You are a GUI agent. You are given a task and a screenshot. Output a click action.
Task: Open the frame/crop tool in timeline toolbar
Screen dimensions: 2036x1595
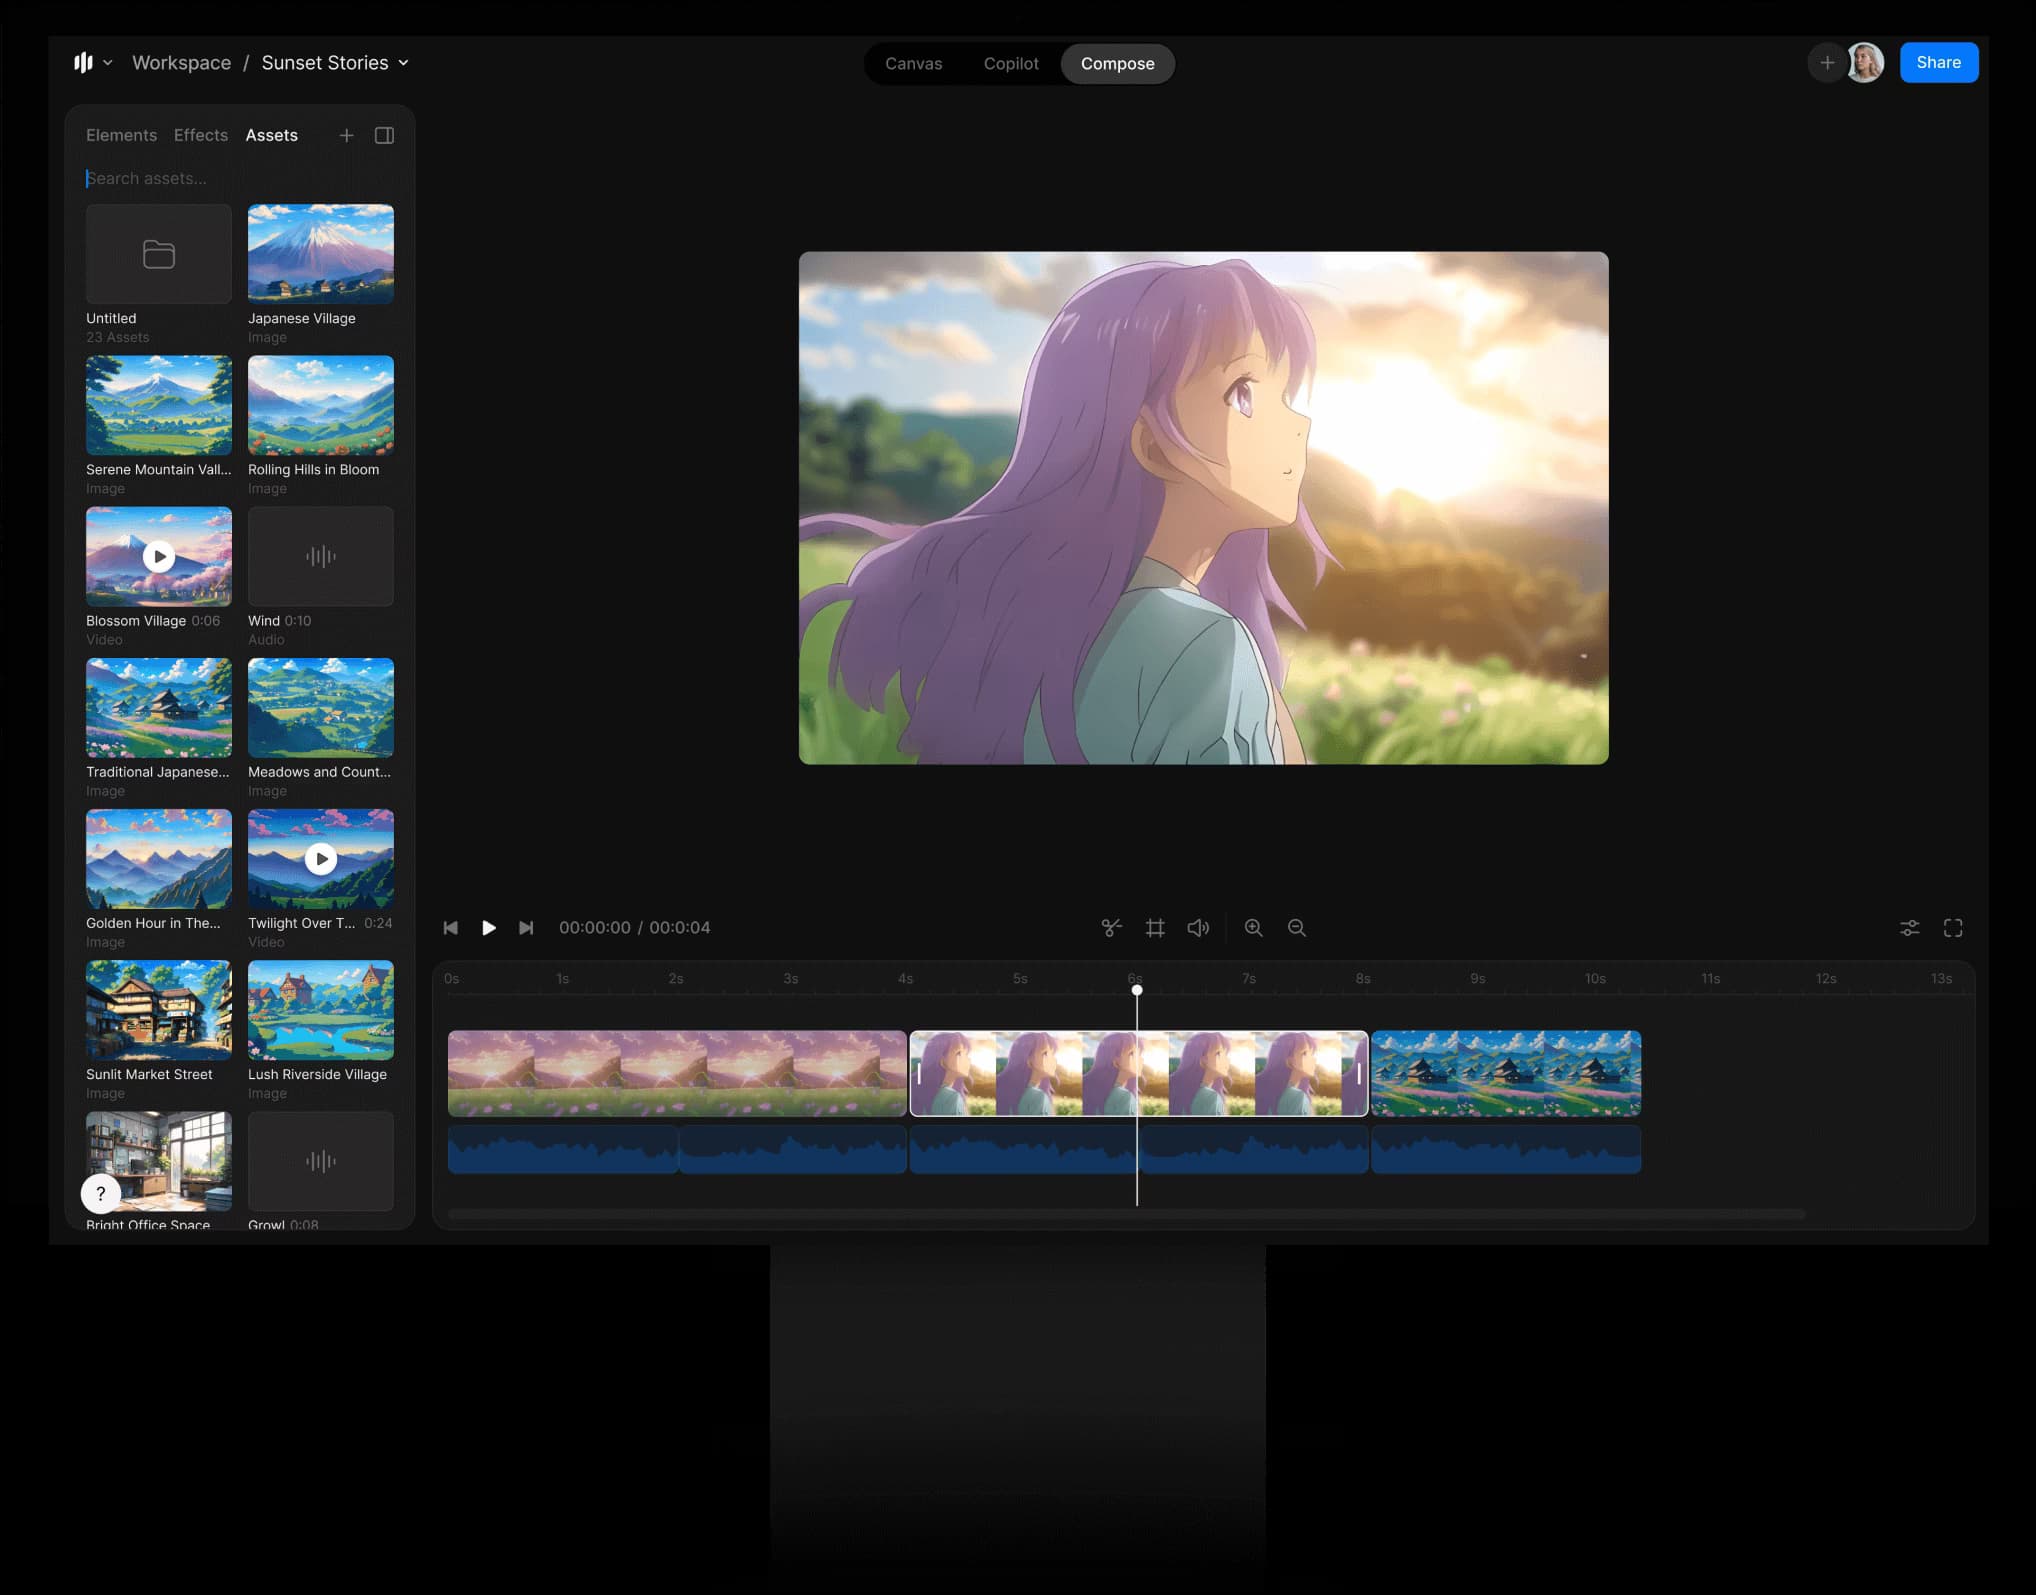1156,927
